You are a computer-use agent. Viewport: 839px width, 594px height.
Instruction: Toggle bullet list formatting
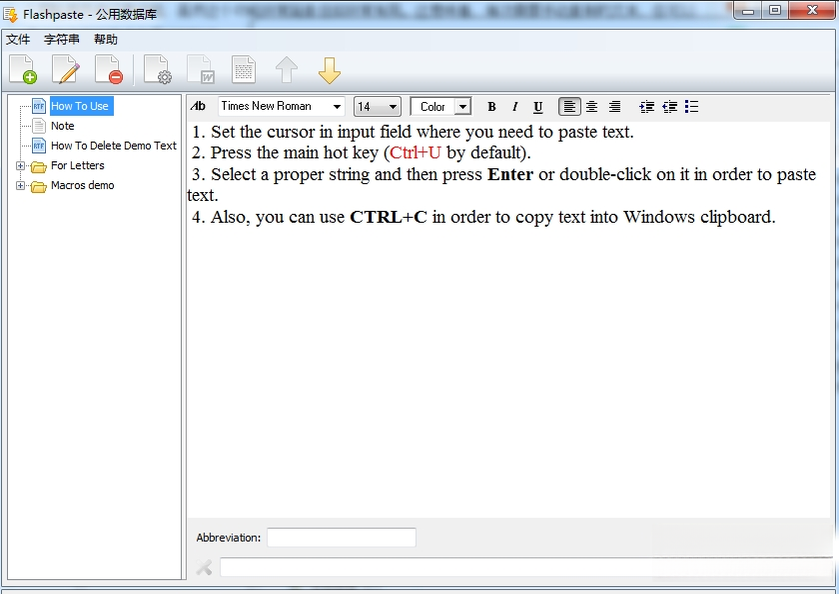click(691, 106)
